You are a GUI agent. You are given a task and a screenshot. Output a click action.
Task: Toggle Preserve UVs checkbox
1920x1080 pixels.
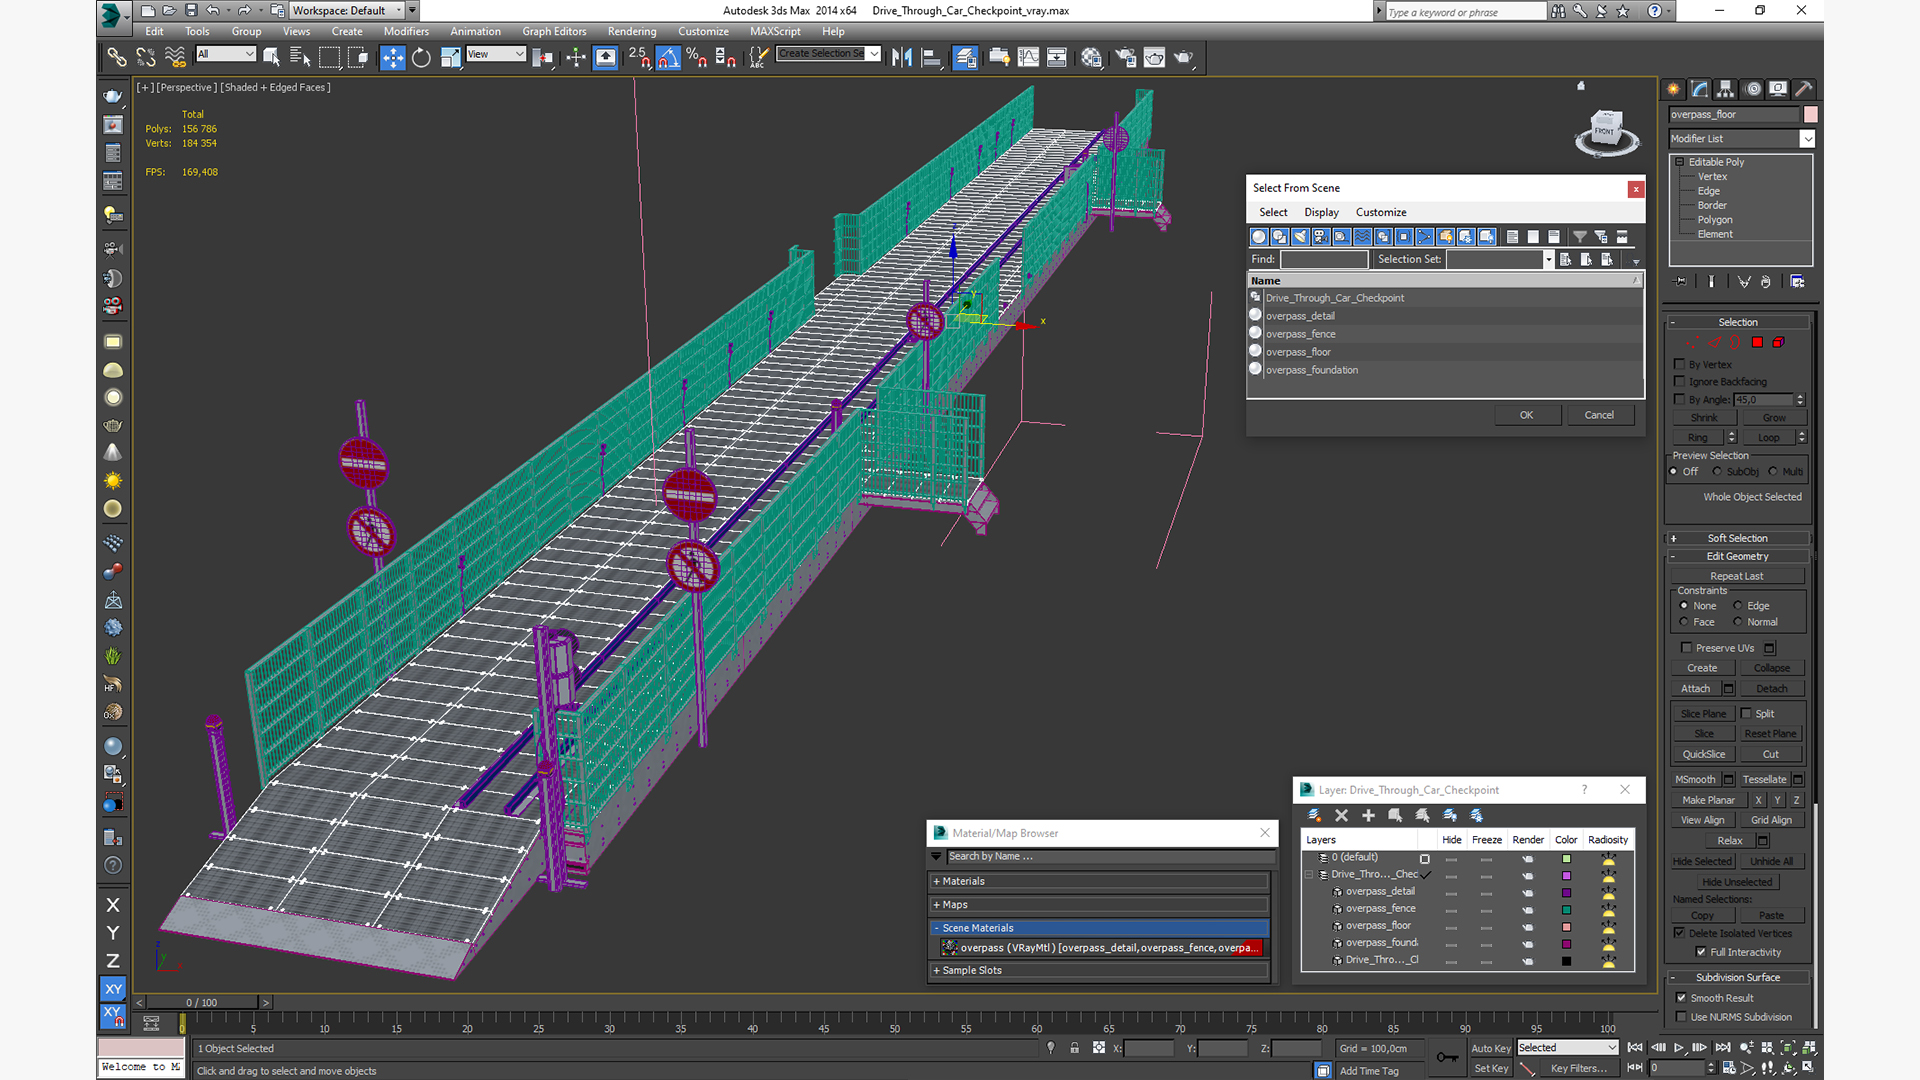pos(1687,648)
